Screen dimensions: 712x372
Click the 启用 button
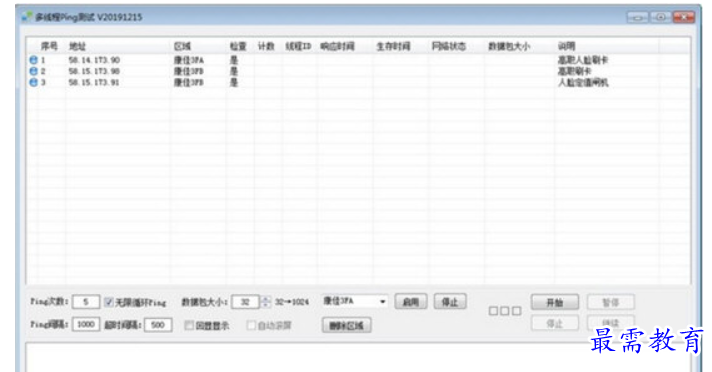(411, 302)
